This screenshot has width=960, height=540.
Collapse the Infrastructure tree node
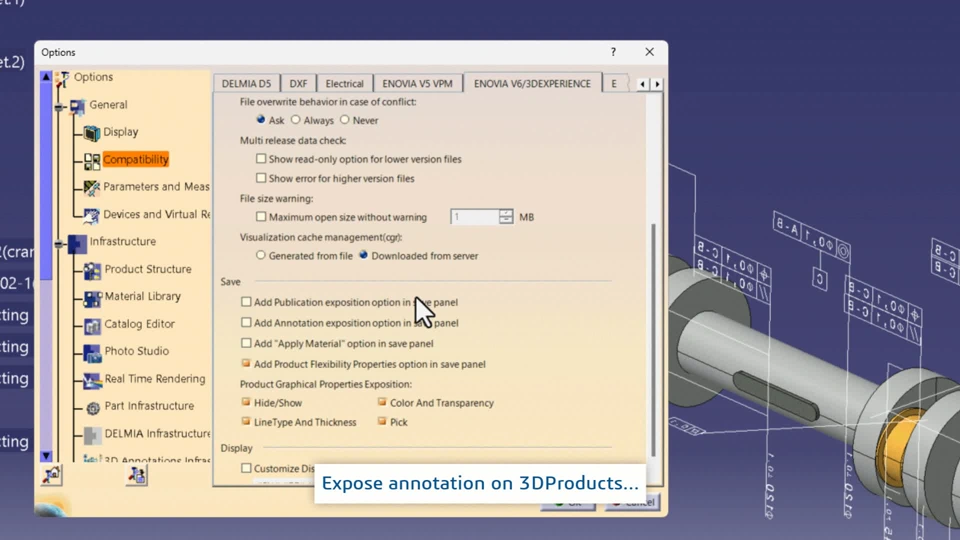click(59, 244)
